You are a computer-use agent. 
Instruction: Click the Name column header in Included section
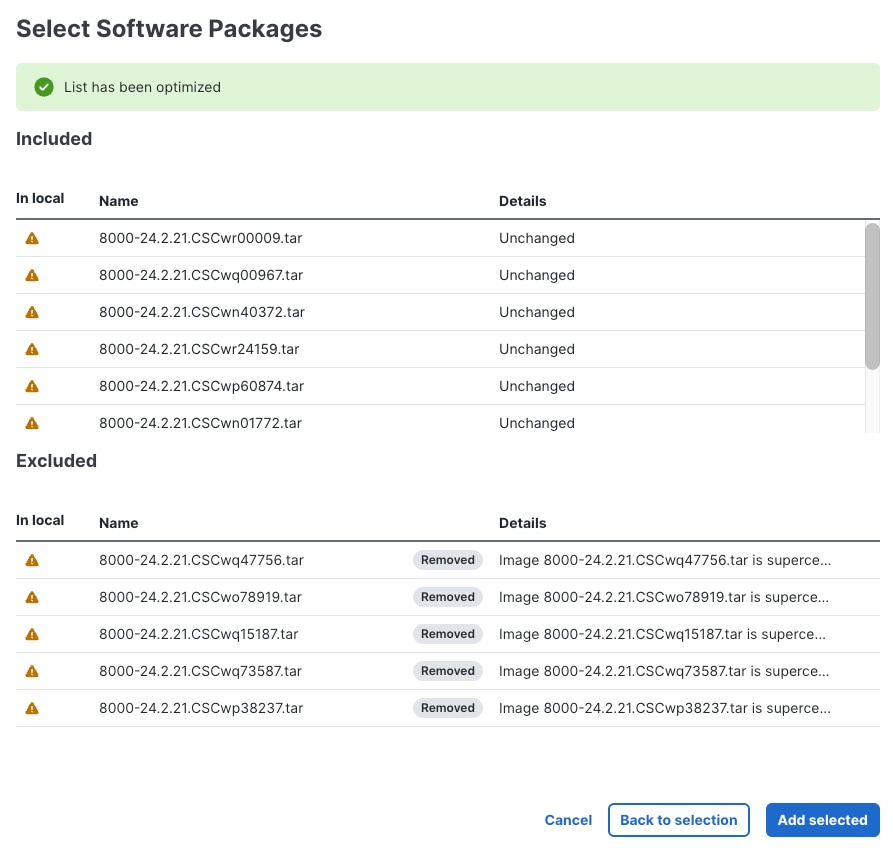(118, 201)
